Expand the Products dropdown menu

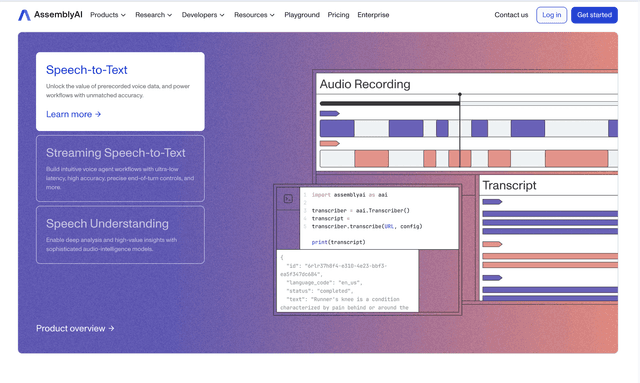pyautogui.click(x=108, y=15)
